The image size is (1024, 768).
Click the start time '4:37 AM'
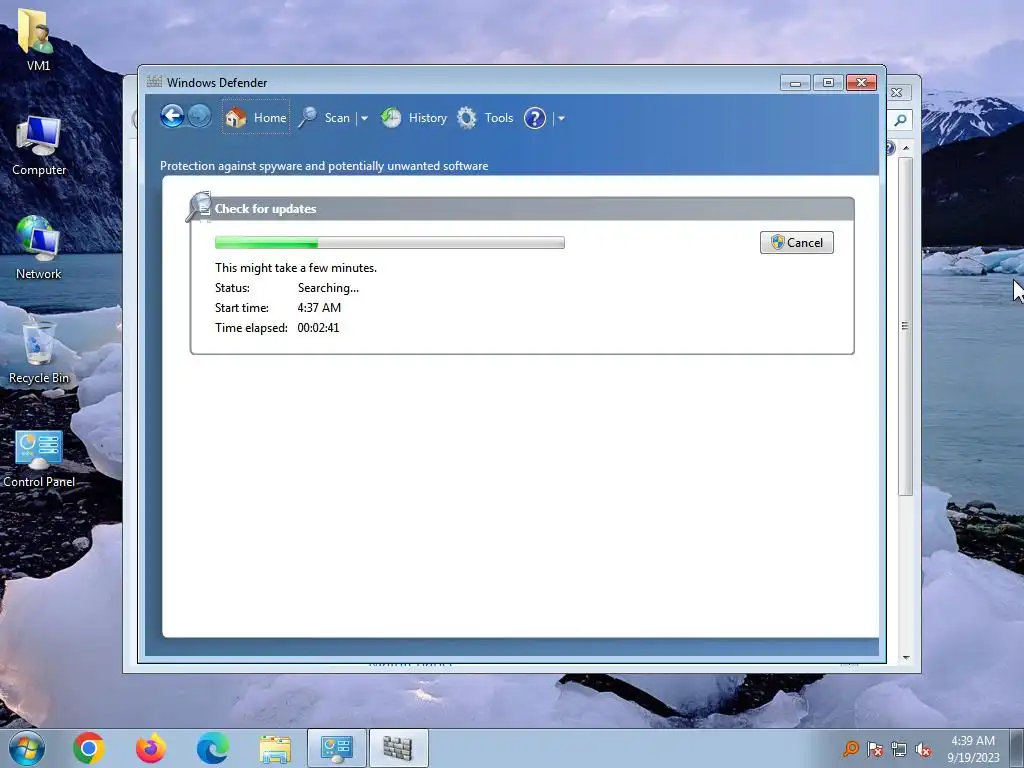click(319, 308)
